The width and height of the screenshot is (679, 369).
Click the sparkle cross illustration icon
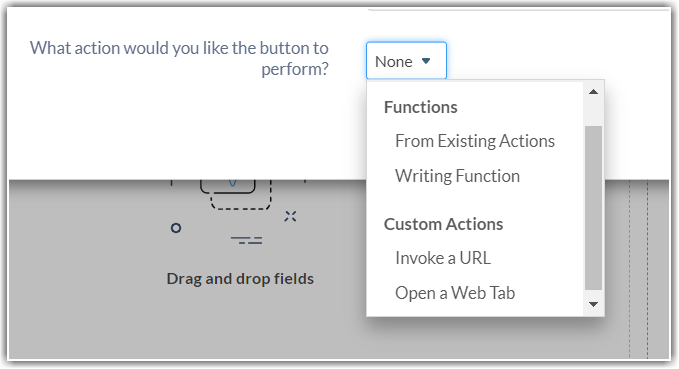(x=290, y=216)
